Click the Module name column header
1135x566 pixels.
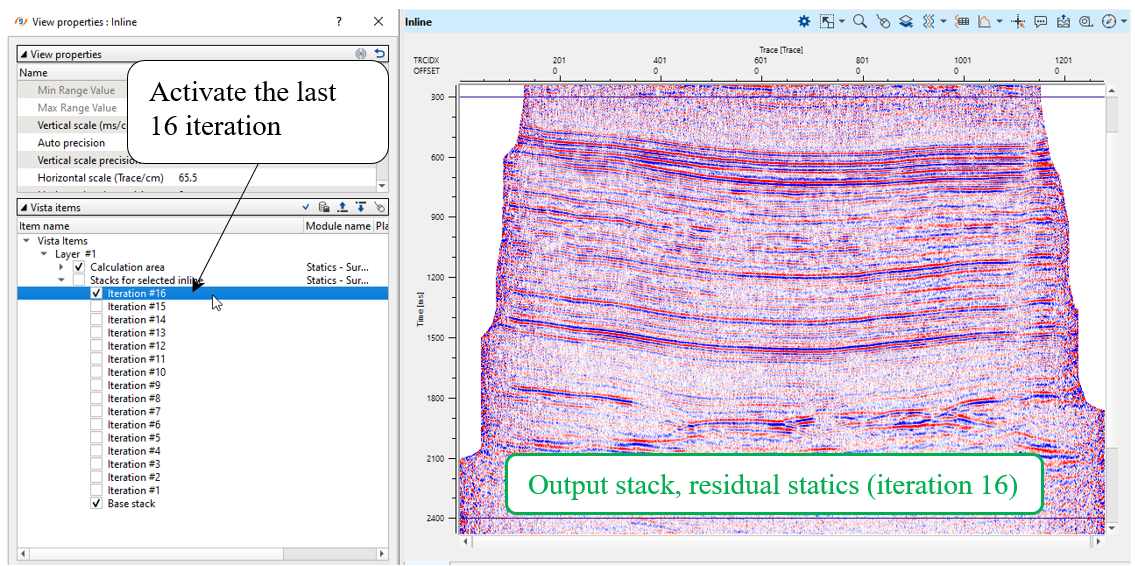pos(336,227)
